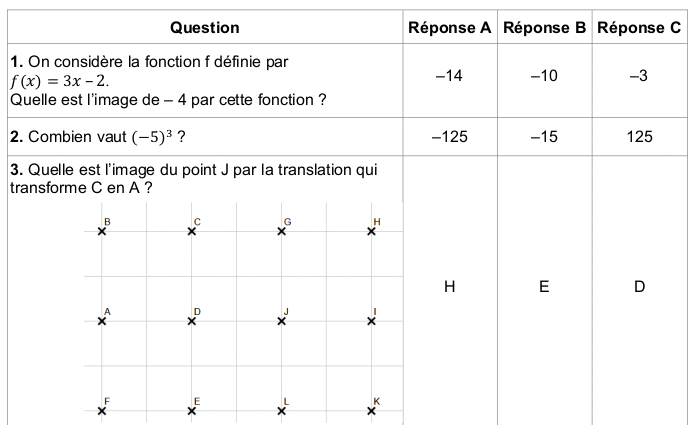Click the Réponse A column header
Image resolution: width=693 pixels, height=425 pixels.
[449, 27]
